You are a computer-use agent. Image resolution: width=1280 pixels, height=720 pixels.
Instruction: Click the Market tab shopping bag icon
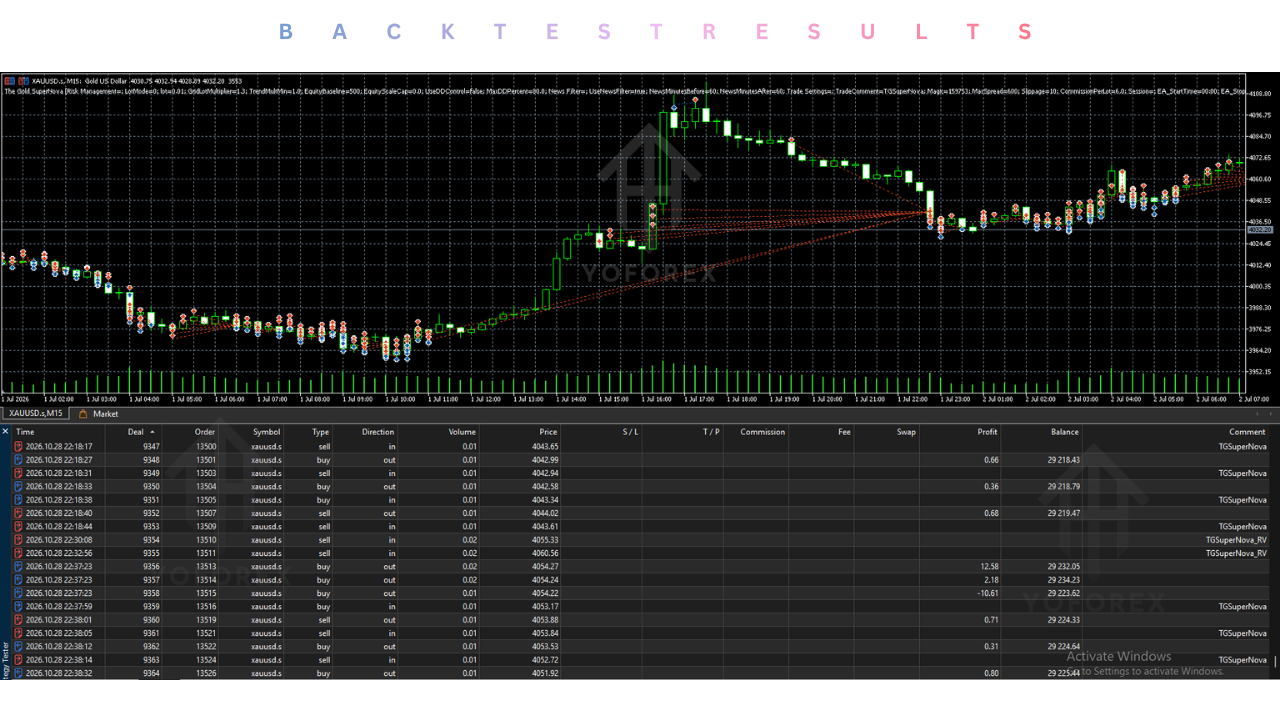83,413
